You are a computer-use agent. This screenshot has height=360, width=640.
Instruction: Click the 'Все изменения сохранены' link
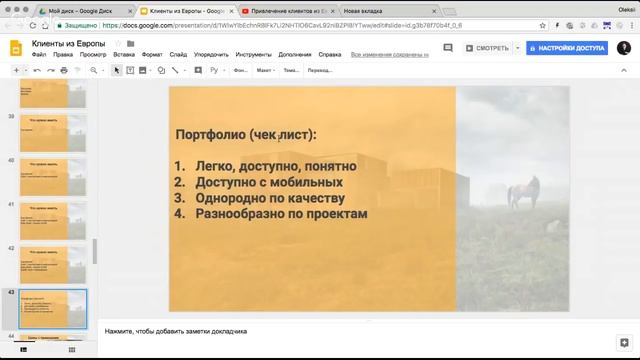390,54
